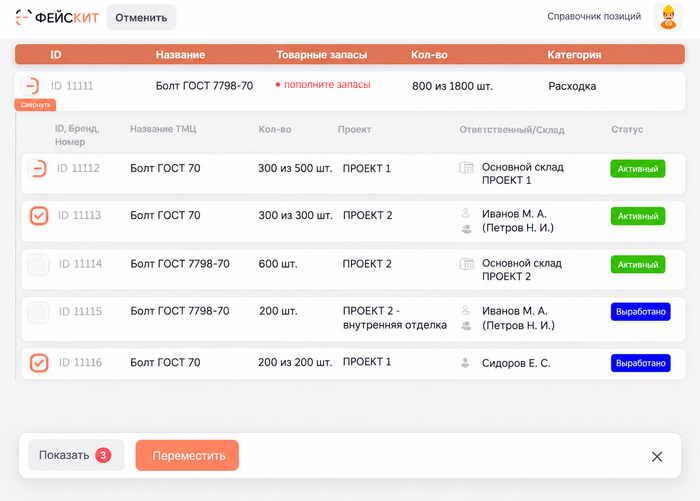Click 200 шт. quantity in ID 11115 row
The image size is (700, 501).
click(278, 311)
